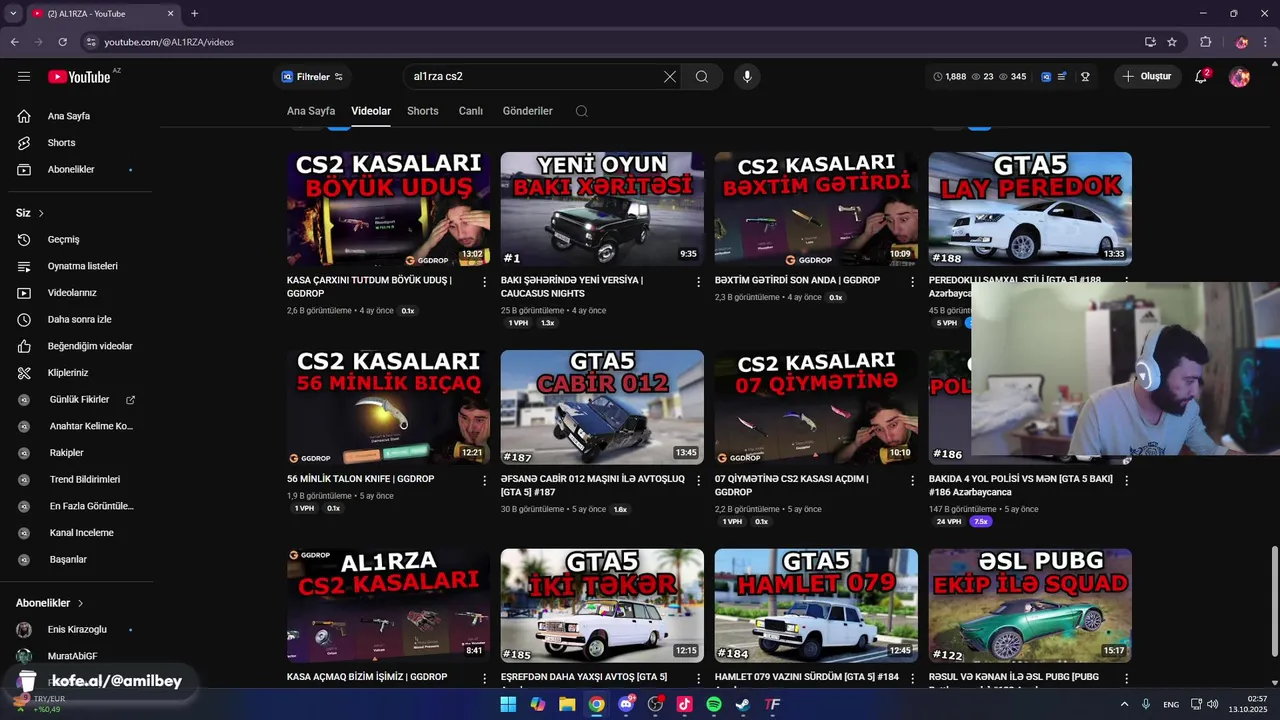Open more options for BAKIDA 4 YOL POLİSİ video
The image size is (1280, 720).
(1126, 481)
